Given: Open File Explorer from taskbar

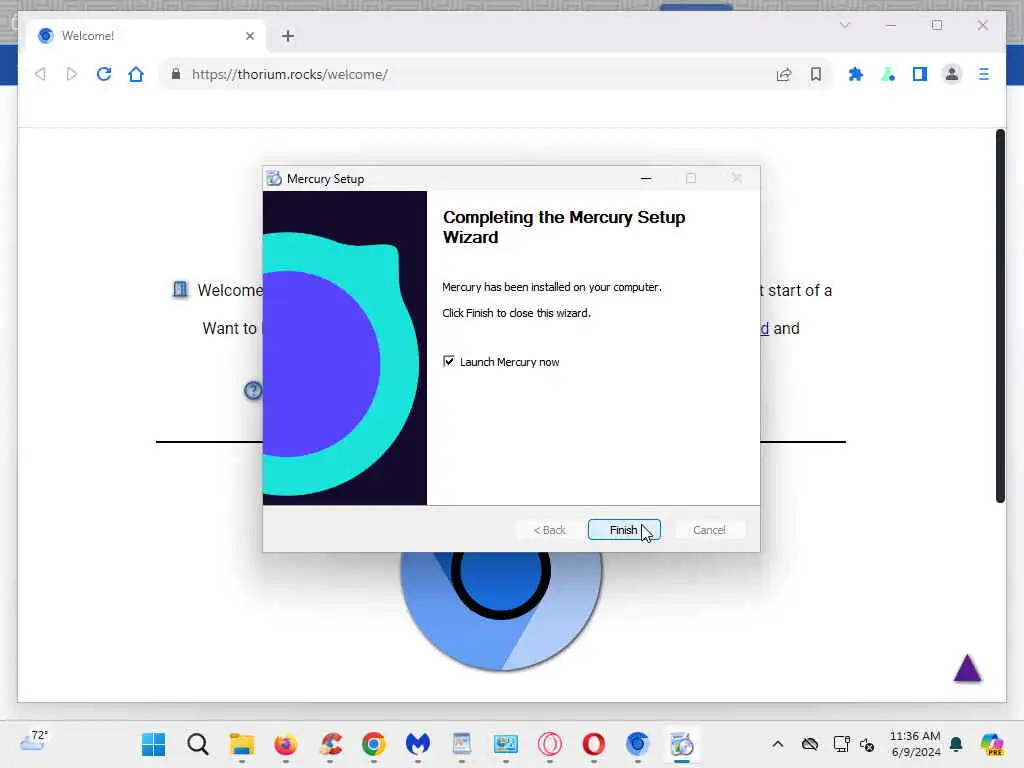Looking at the screenshot, I should coord(242,744).
